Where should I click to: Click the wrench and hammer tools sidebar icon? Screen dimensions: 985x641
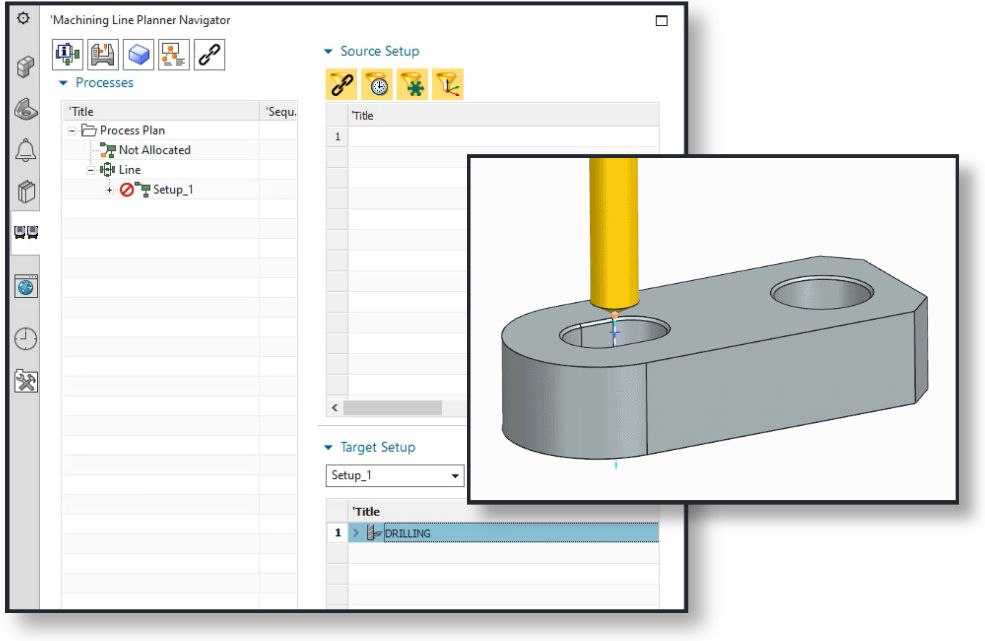(x=25, y=381)
